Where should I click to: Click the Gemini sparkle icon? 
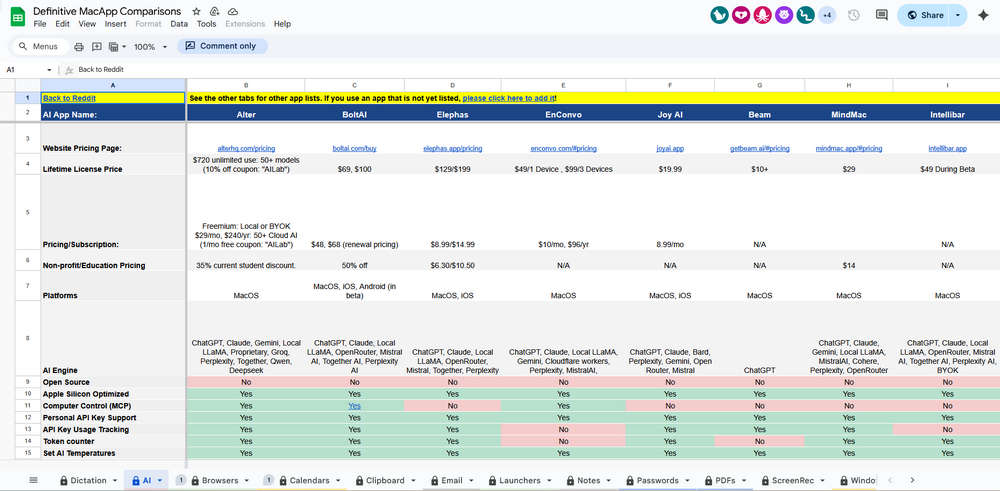(x=983, y=15)
